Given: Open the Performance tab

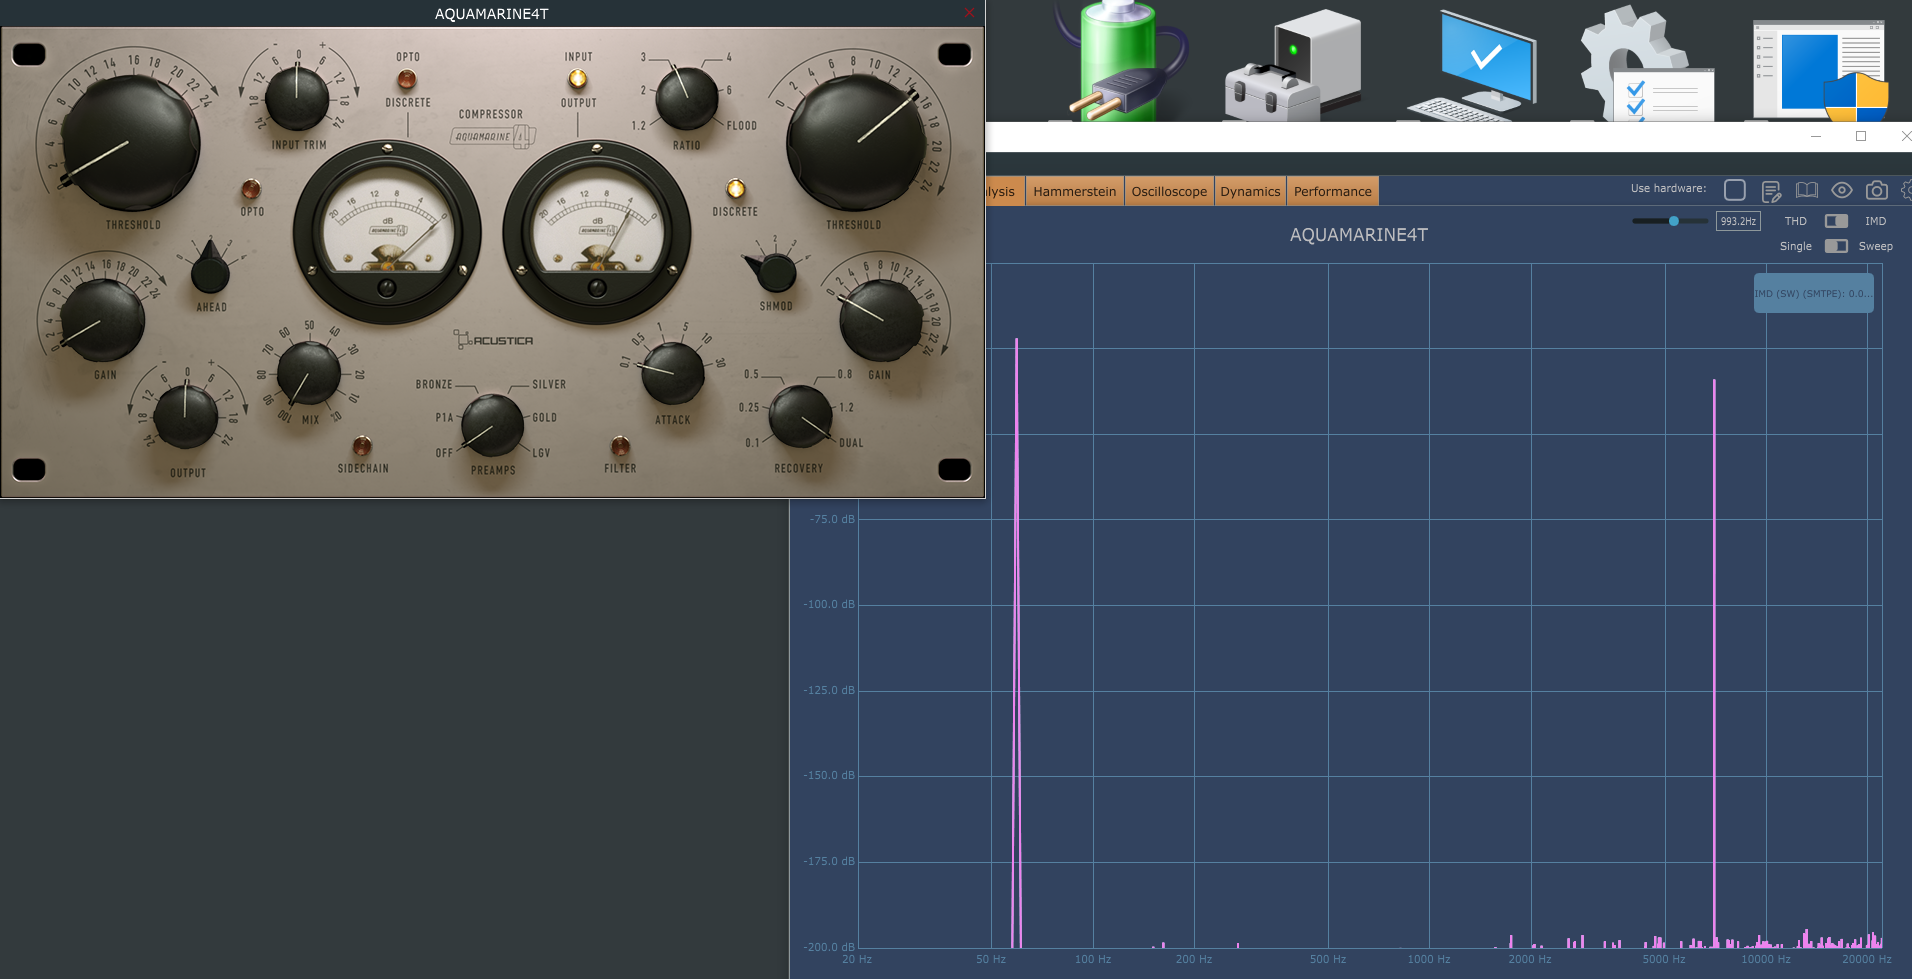Looking at the screenshot, I should (1333, 191).
